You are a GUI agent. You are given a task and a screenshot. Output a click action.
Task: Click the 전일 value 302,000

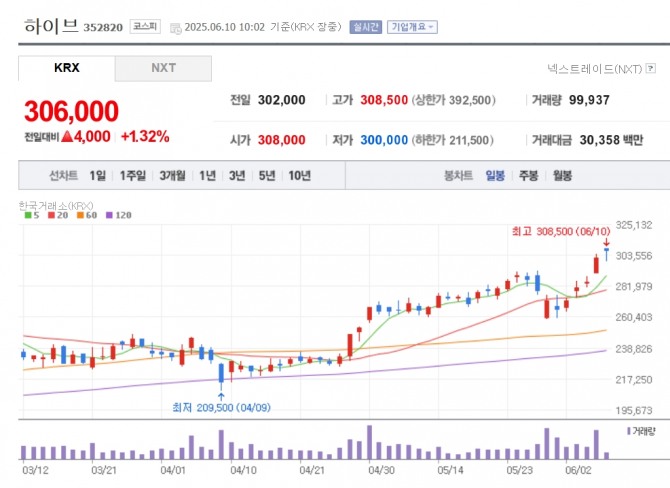tap(282, 100)
